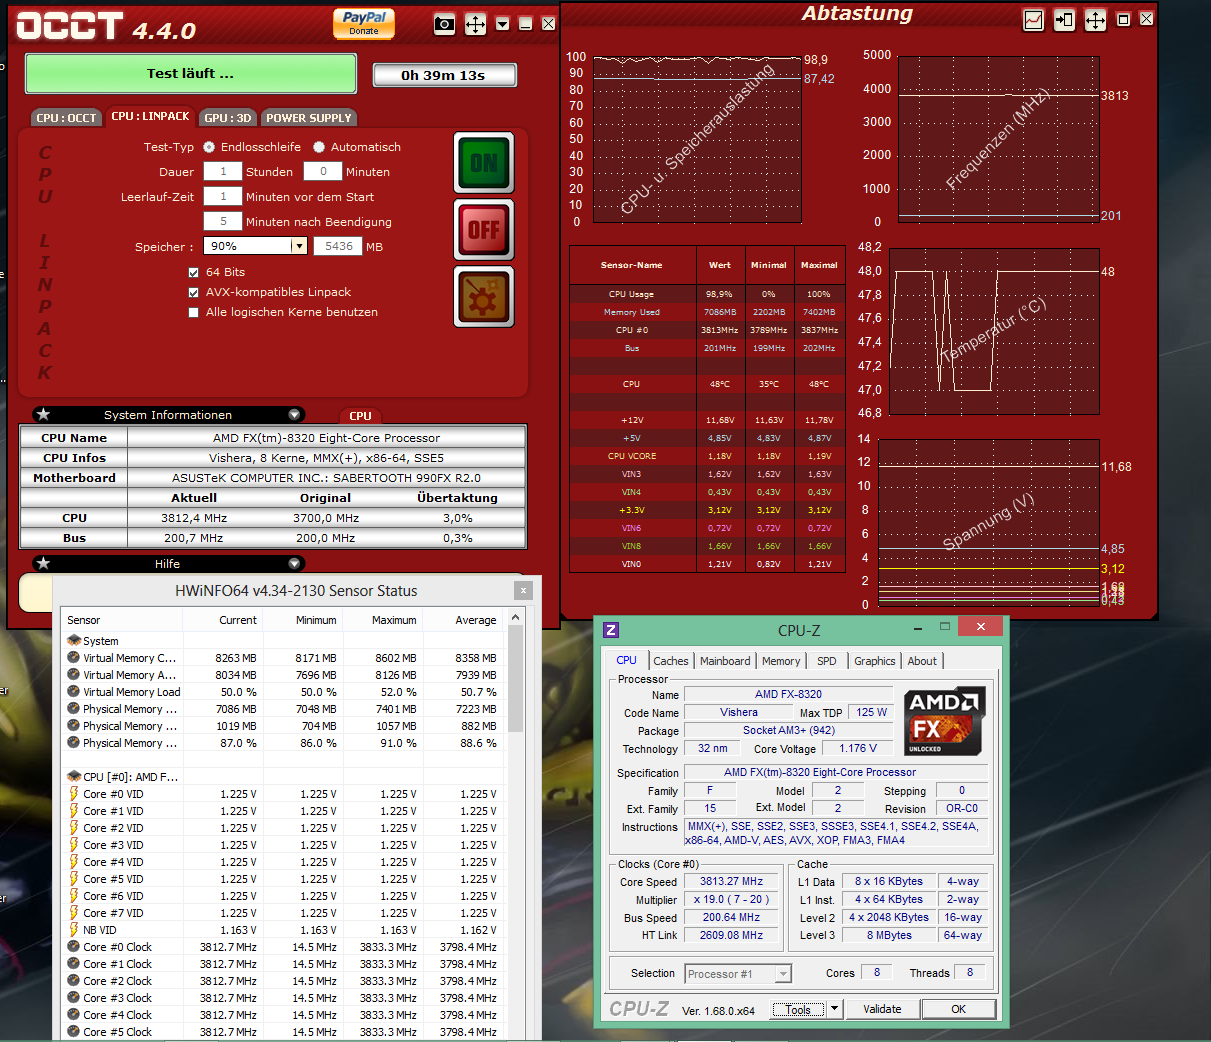Select the Automatisch test type
Viewport: 1211px width, 1042px height.
pos(319,147)
